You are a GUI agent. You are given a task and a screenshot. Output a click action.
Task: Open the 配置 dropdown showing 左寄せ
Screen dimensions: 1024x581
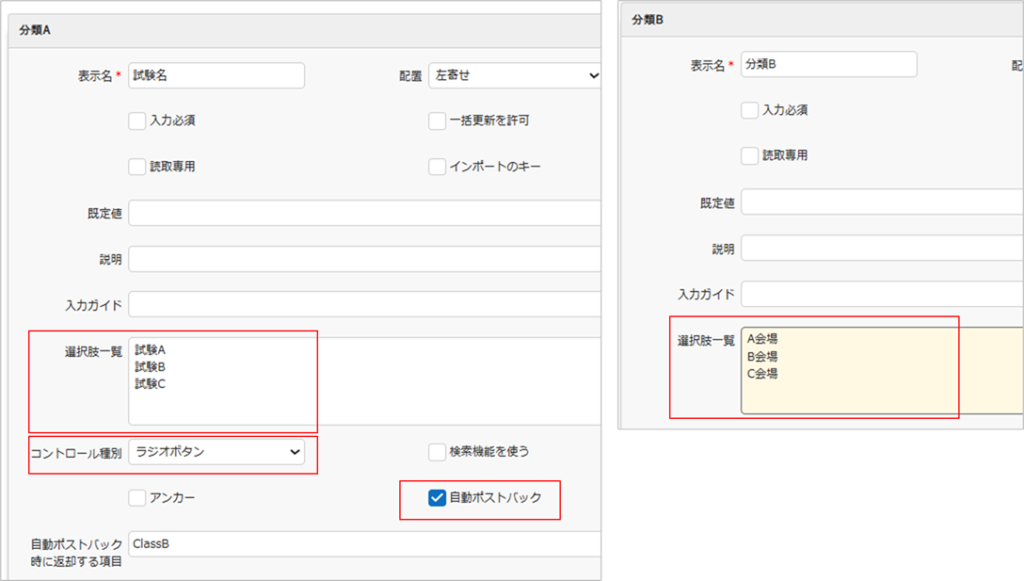tap(513, 75)
